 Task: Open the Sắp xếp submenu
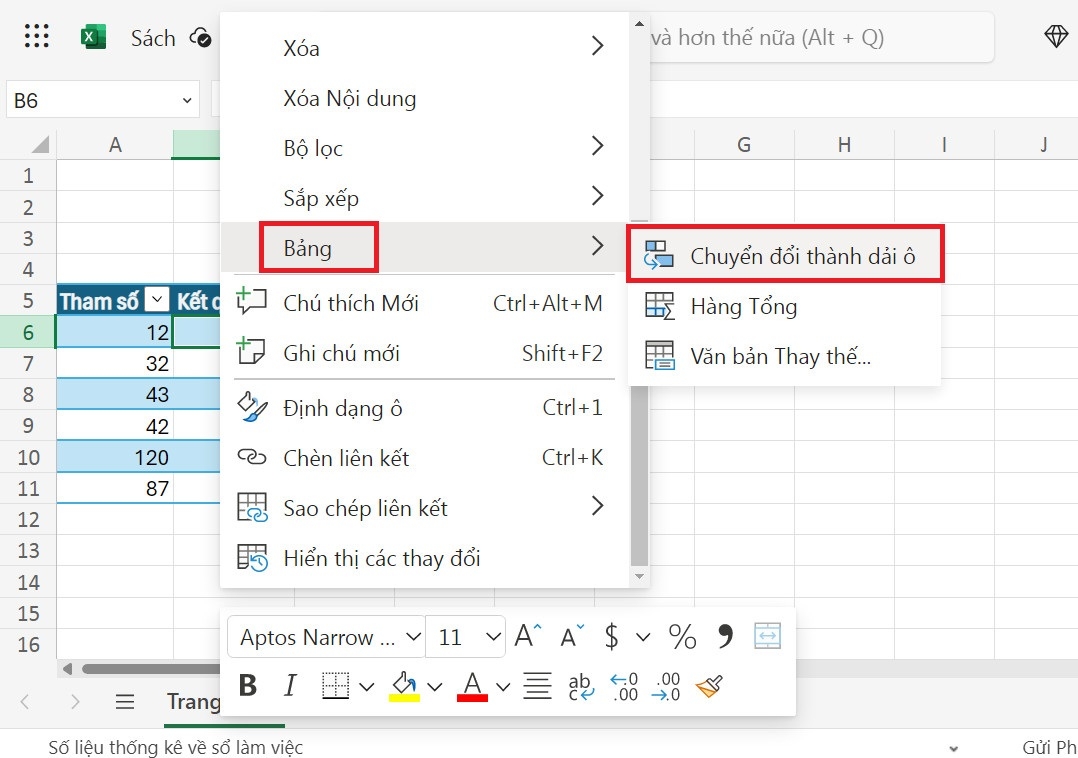[x=424, y=198]
